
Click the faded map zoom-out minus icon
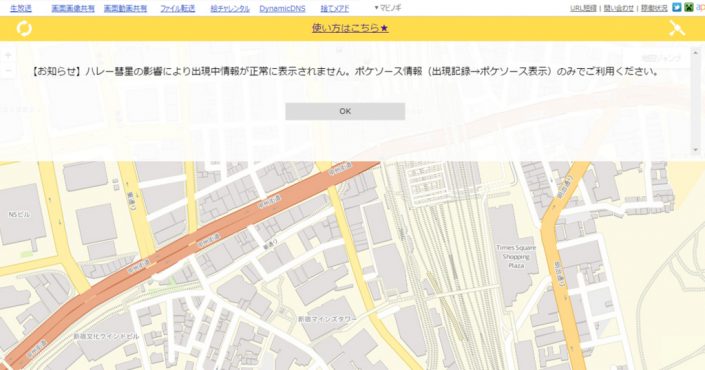coord(8,71)
